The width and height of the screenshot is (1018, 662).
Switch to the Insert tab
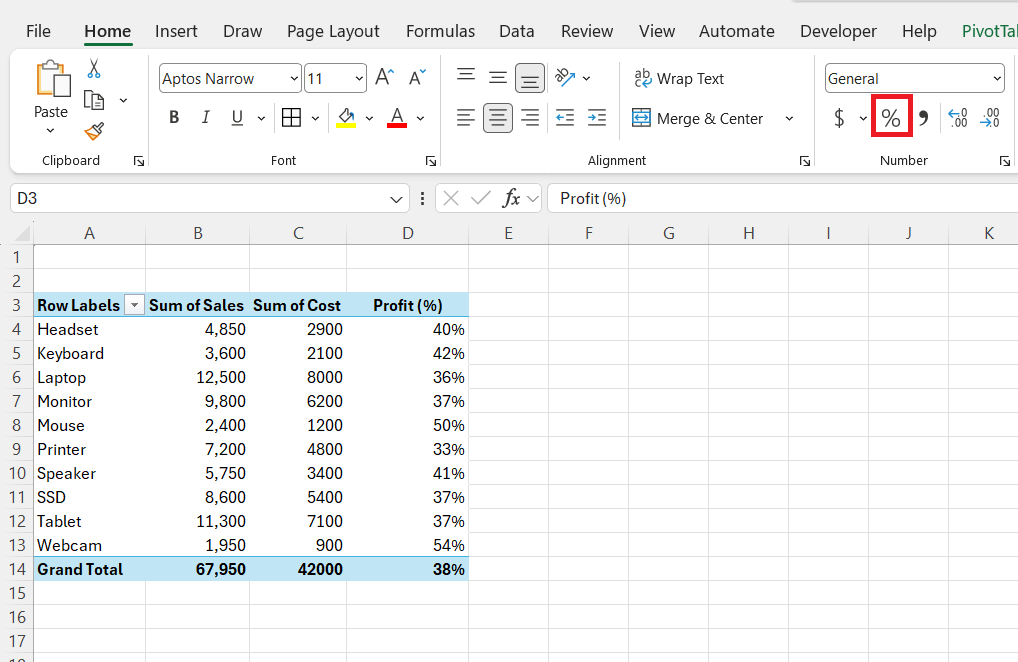click(176, 31)
